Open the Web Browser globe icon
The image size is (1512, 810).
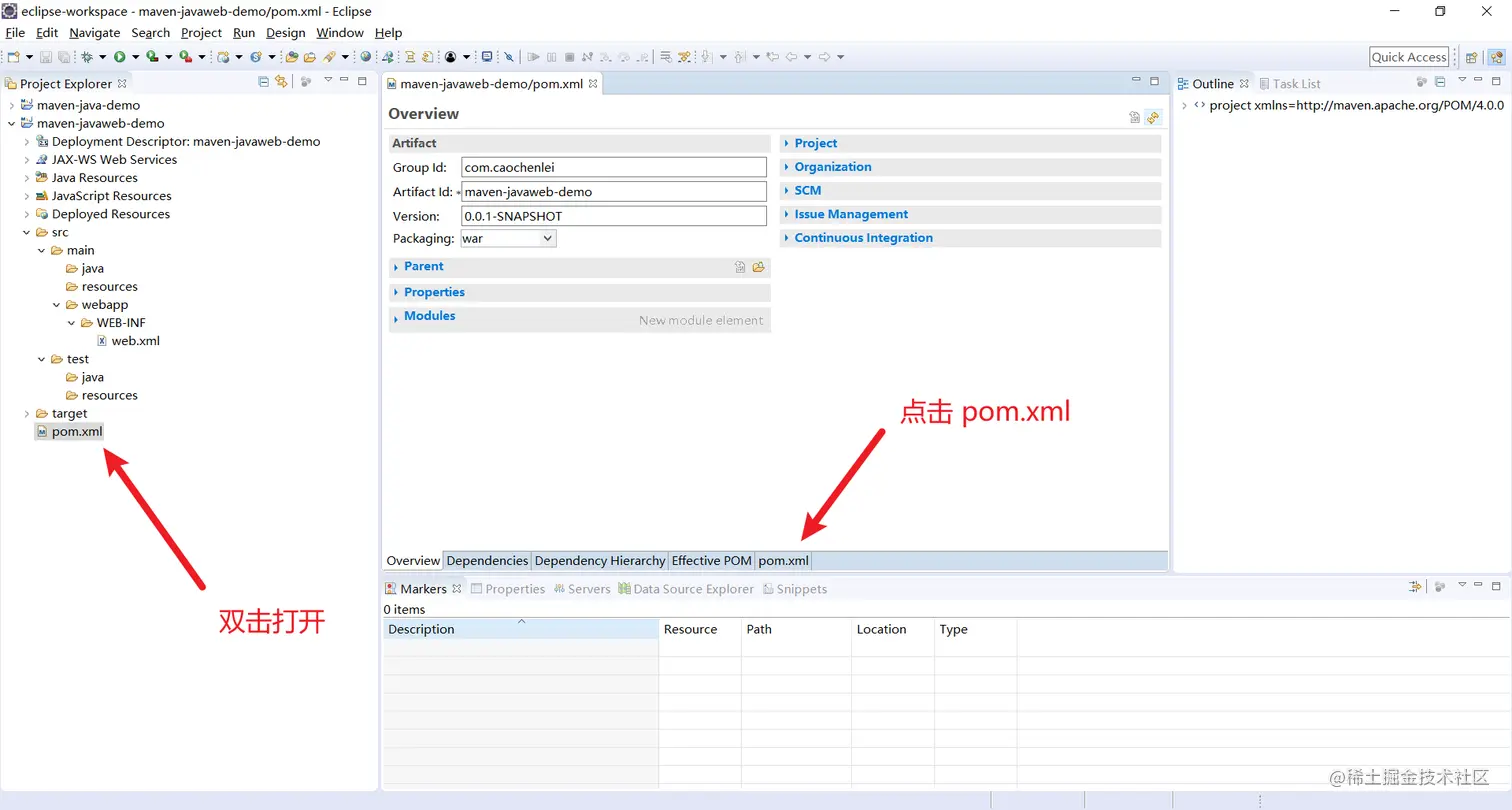point(365,57)
